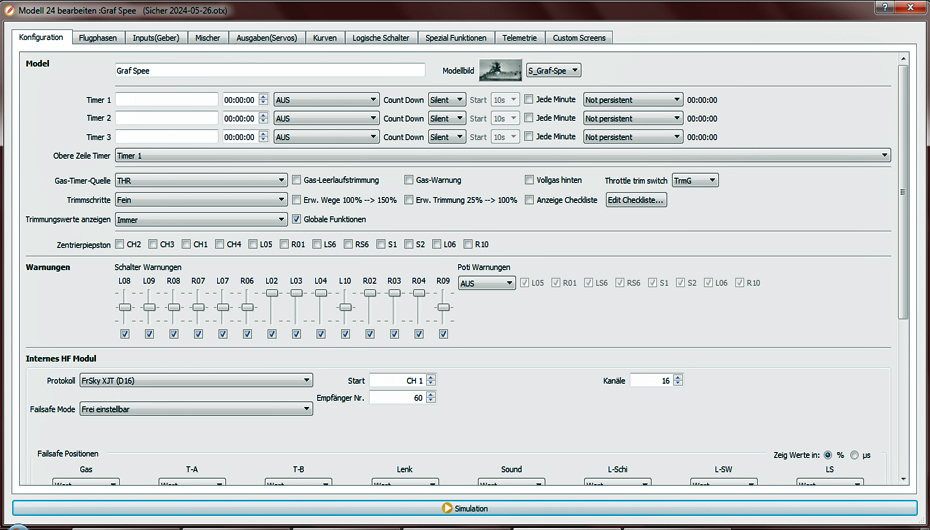Open the Telemetrie tab
The width and height of the screenshot is (930, 530).
point(519,38)
